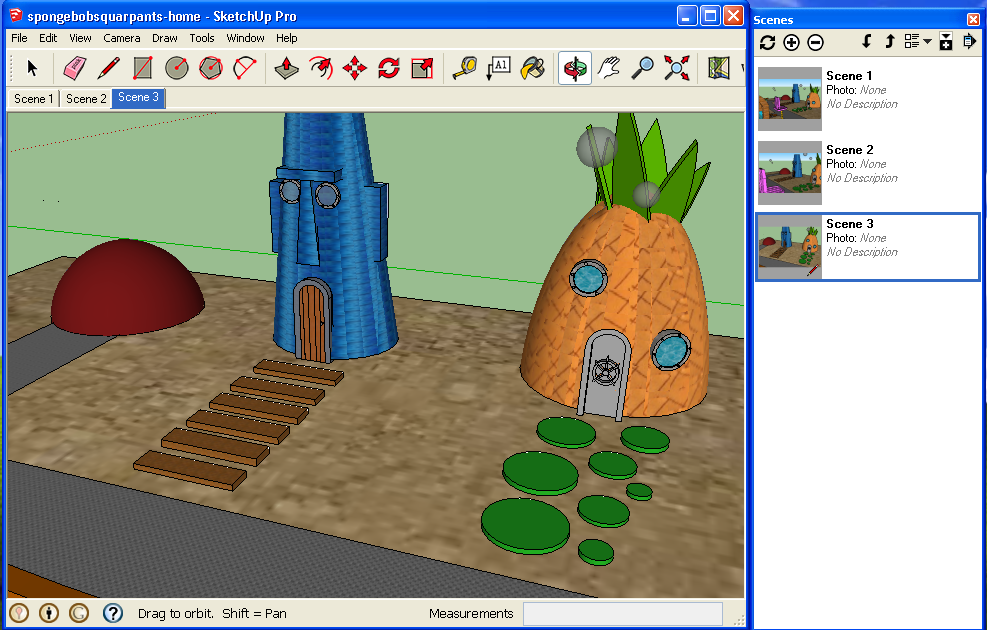Move scene up in Scenes panel
This screenshot has height=630, width=987.
pyautogui.click(x=889, y=42)
